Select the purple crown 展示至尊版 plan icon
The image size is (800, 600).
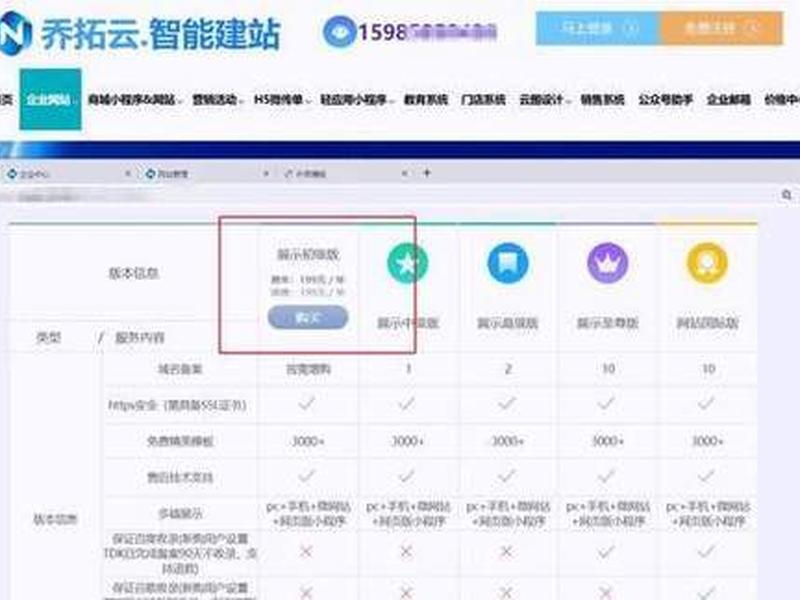click(x=607, y=263)
